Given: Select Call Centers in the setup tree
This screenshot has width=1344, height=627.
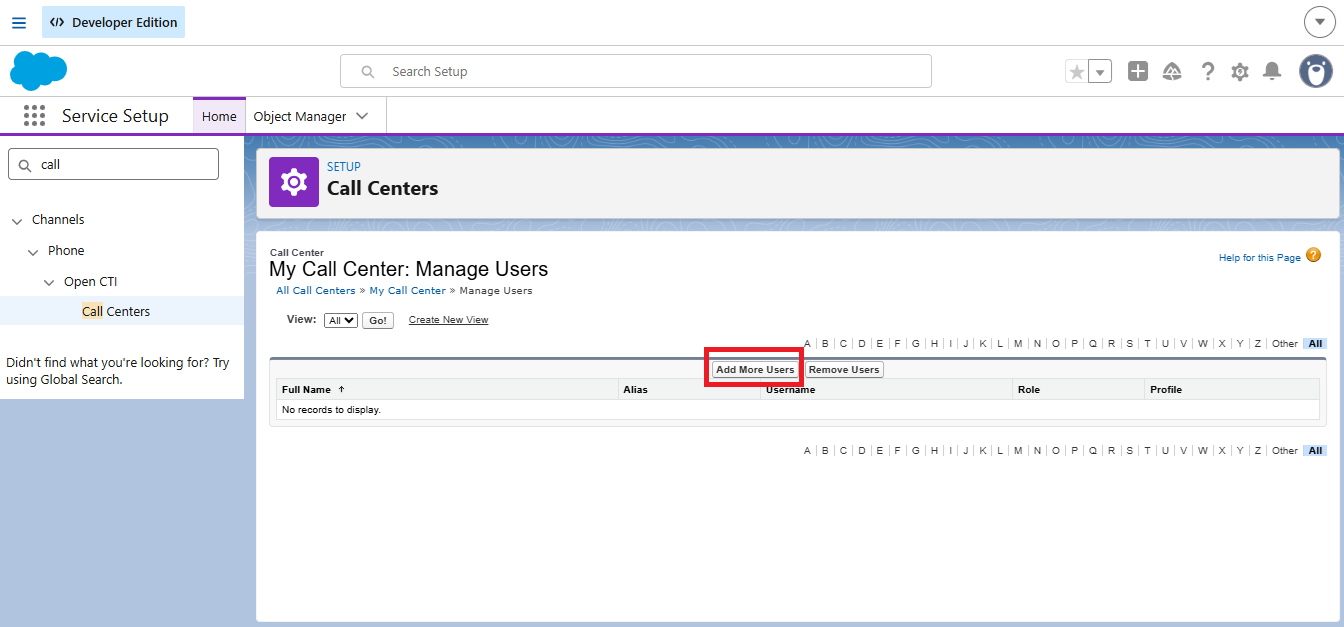Looking at the screenshot, I should point(116,311).
